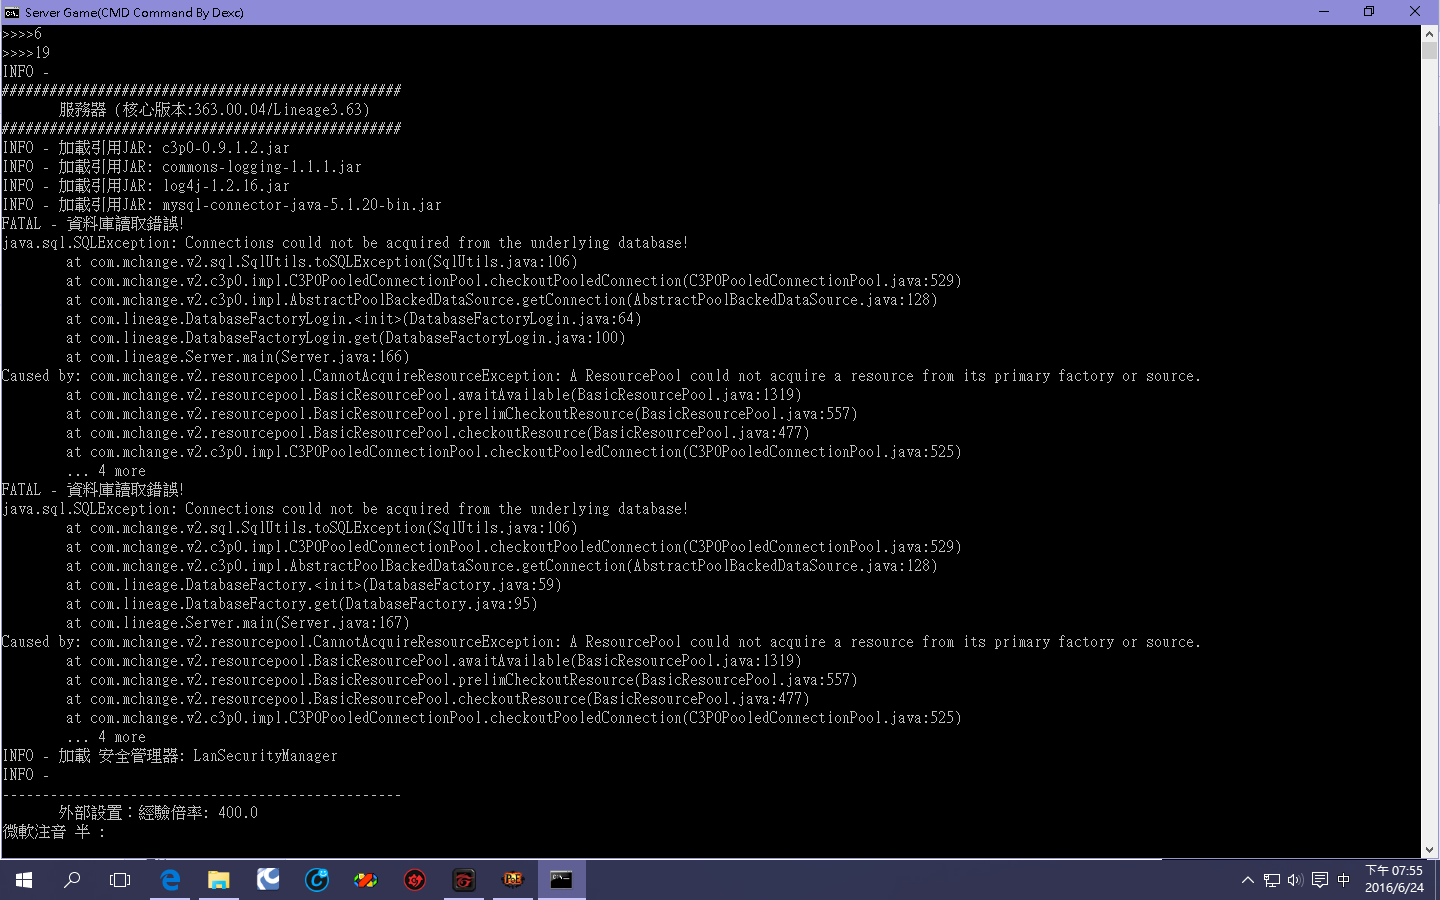Open Task View on the taskbar
Screen dimensions: 1440x900
point(120,880)
